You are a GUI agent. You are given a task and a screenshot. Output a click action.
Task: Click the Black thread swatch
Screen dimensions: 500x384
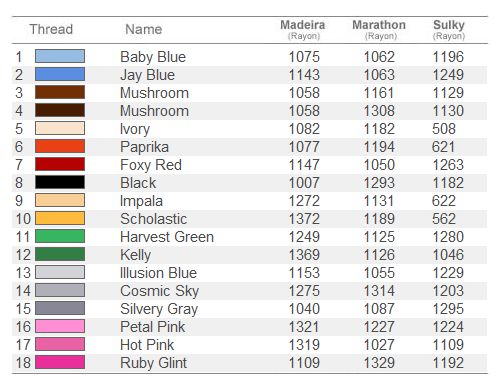pyautogui.click(x=60, y=182)
